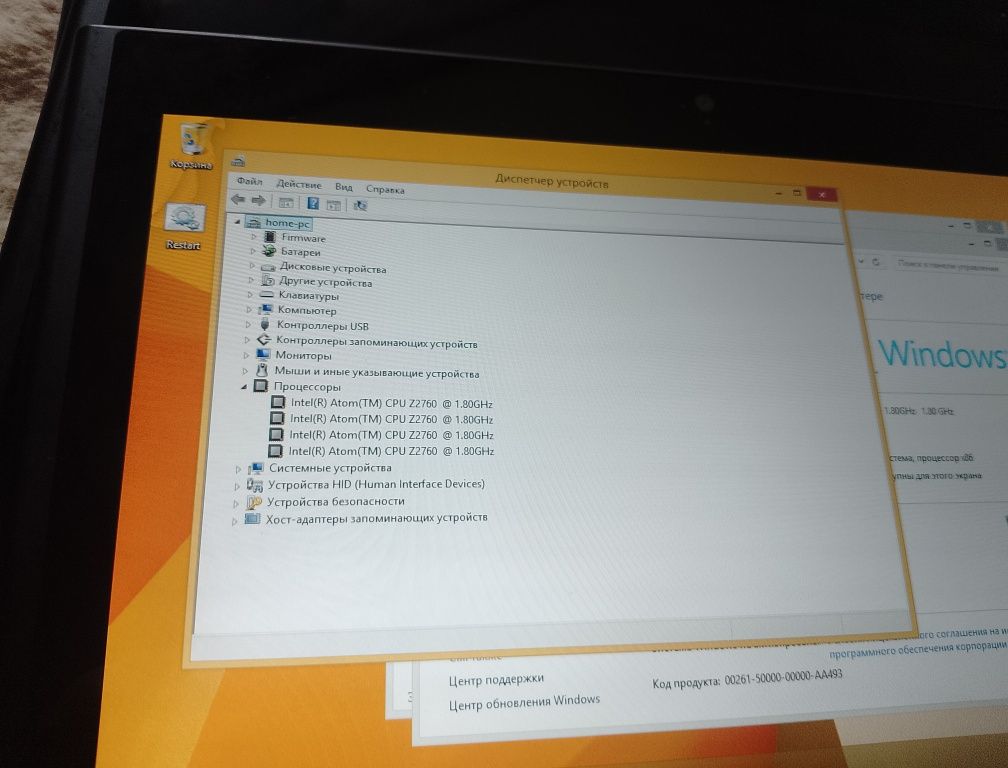This screenshot has height=768, width=1008.
Task: Select Хост-адаптеры запоминающих устройств label
Action: 377,518
